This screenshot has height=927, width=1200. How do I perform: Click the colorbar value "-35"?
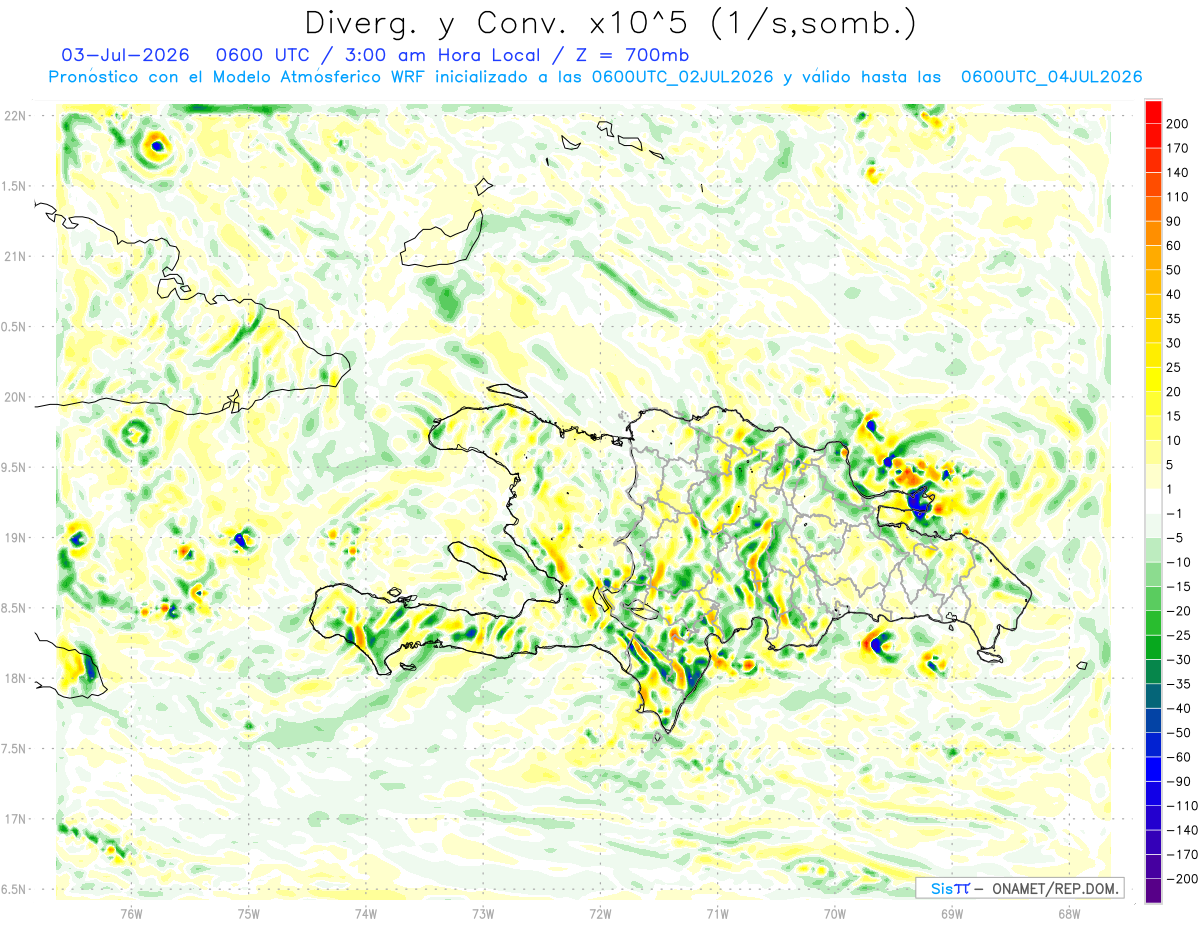point(1181,684)
